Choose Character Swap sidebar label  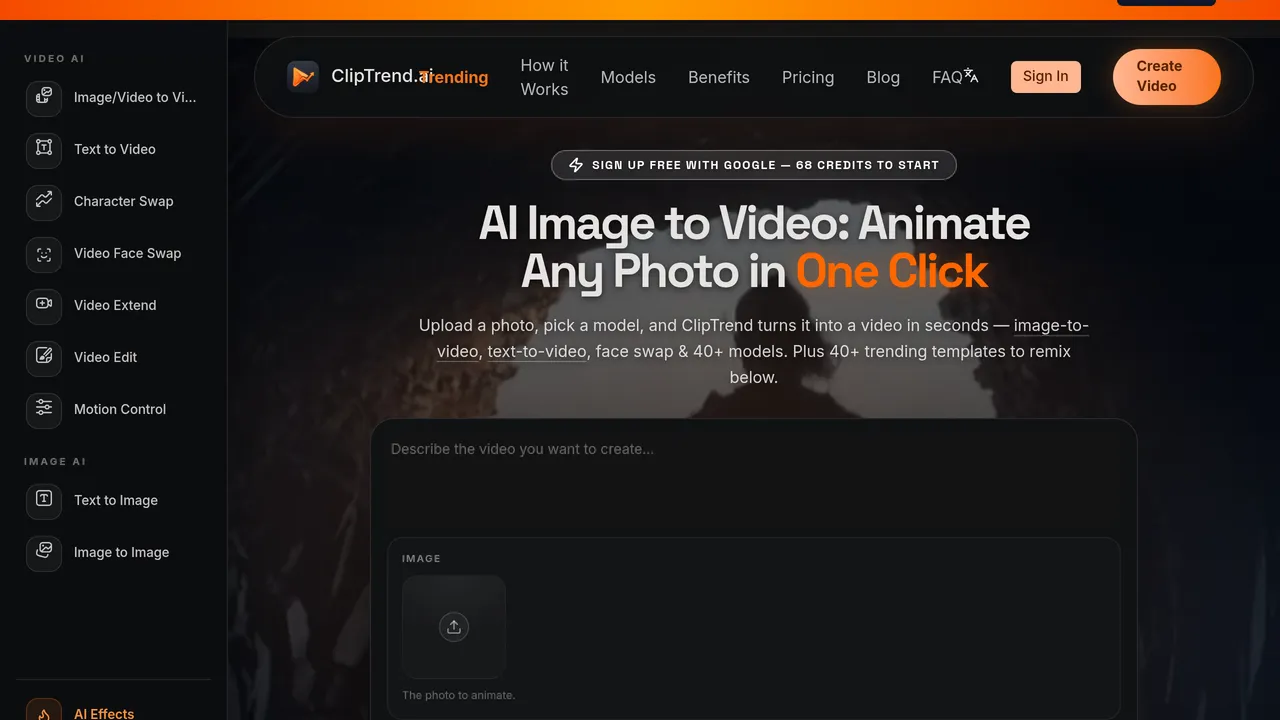pyautogui.click(x=124, y=201)
